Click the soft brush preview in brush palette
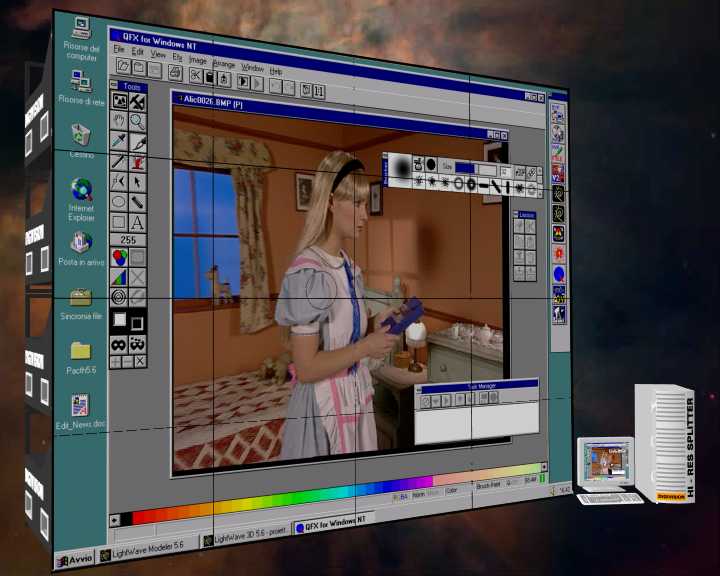720x576 pixels. coord(402,169)
